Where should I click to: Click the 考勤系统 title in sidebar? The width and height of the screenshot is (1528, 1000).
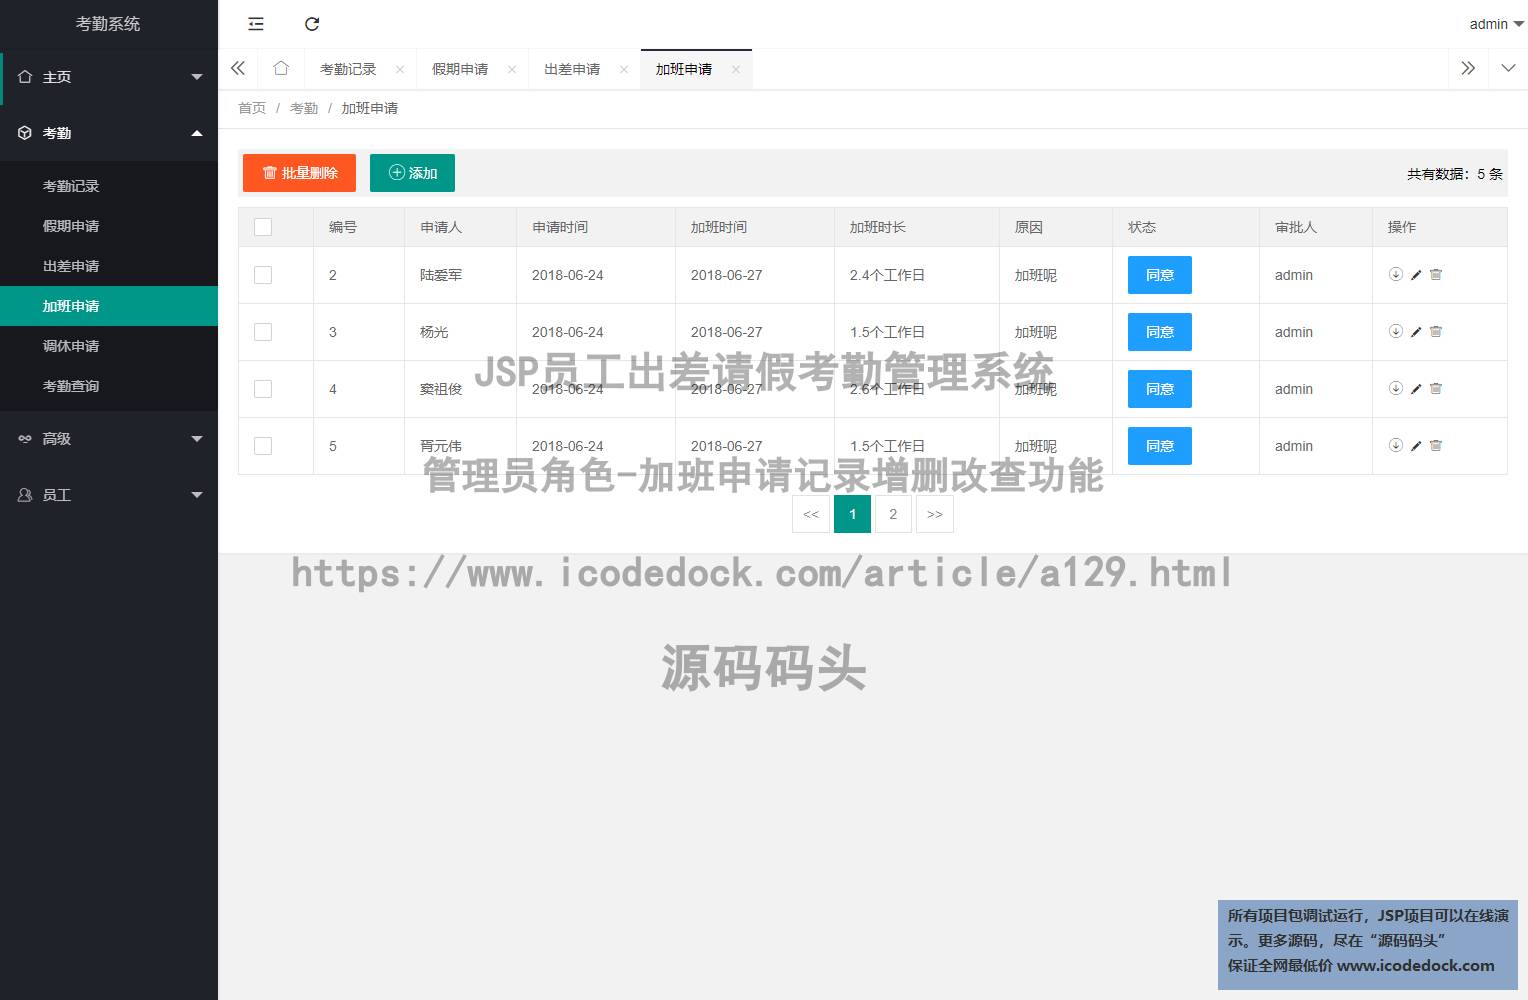pos(108,24)
